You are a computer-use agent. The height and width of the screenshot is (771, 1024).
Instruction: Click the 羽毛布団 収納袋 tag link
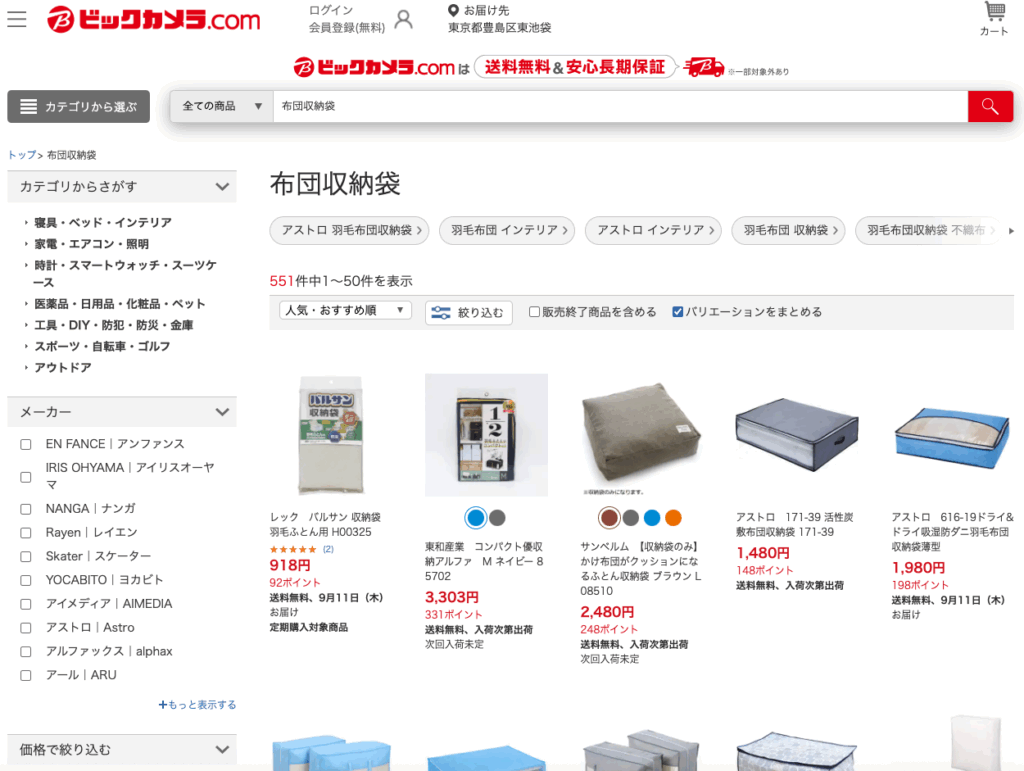point(788,230)
